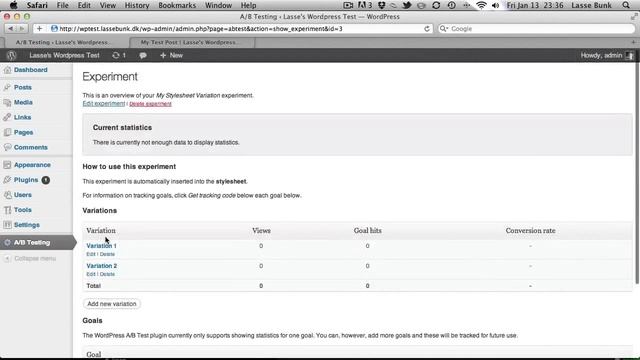This screenshot has height=360, width=640.
Task: Click the updates refresh icon in admin bar
Action: coord(116,56)
